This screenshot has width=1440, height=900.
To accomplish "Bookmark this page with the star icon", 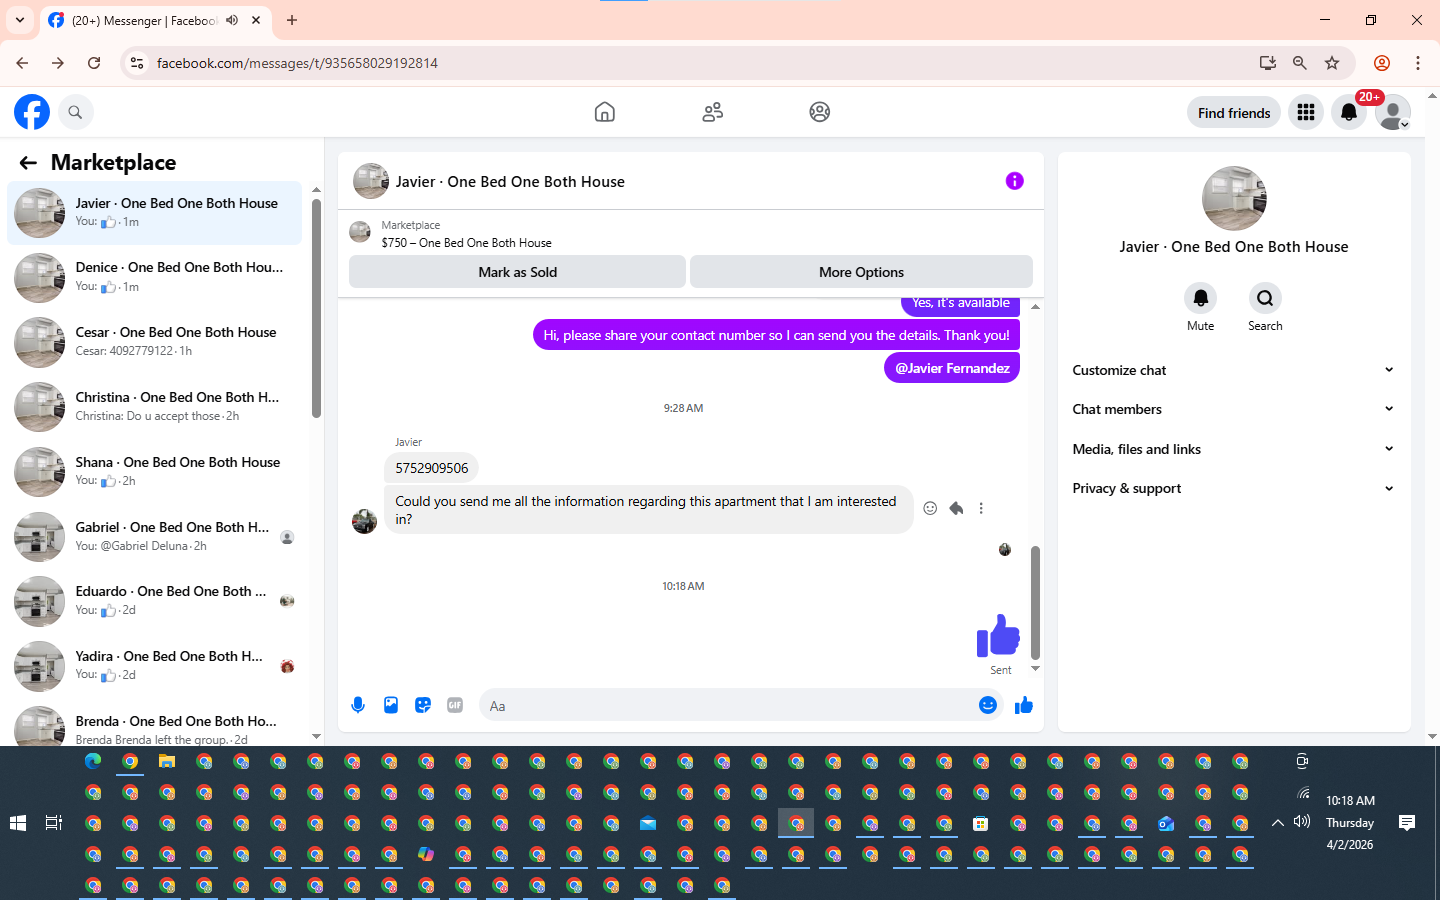I will click(x=1332, y=63).
